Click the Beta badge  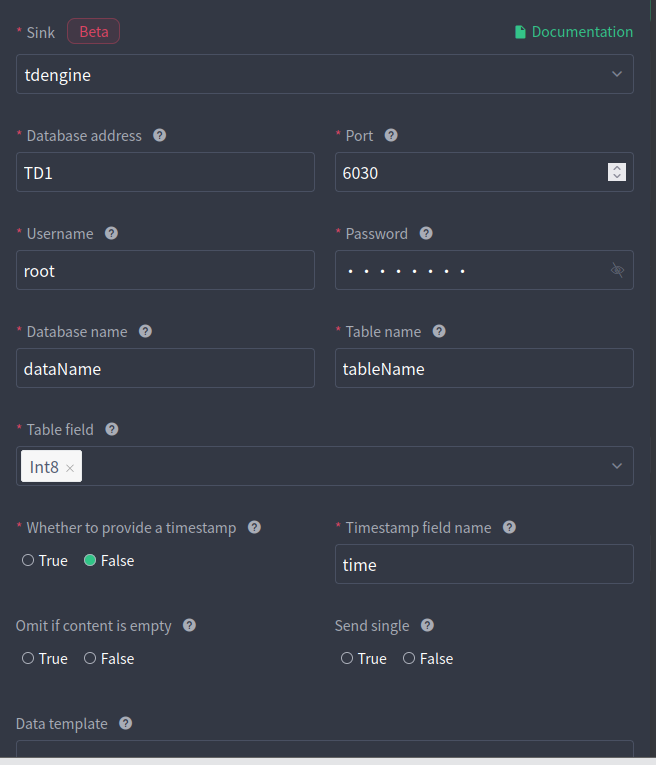[x=94, y=31]
